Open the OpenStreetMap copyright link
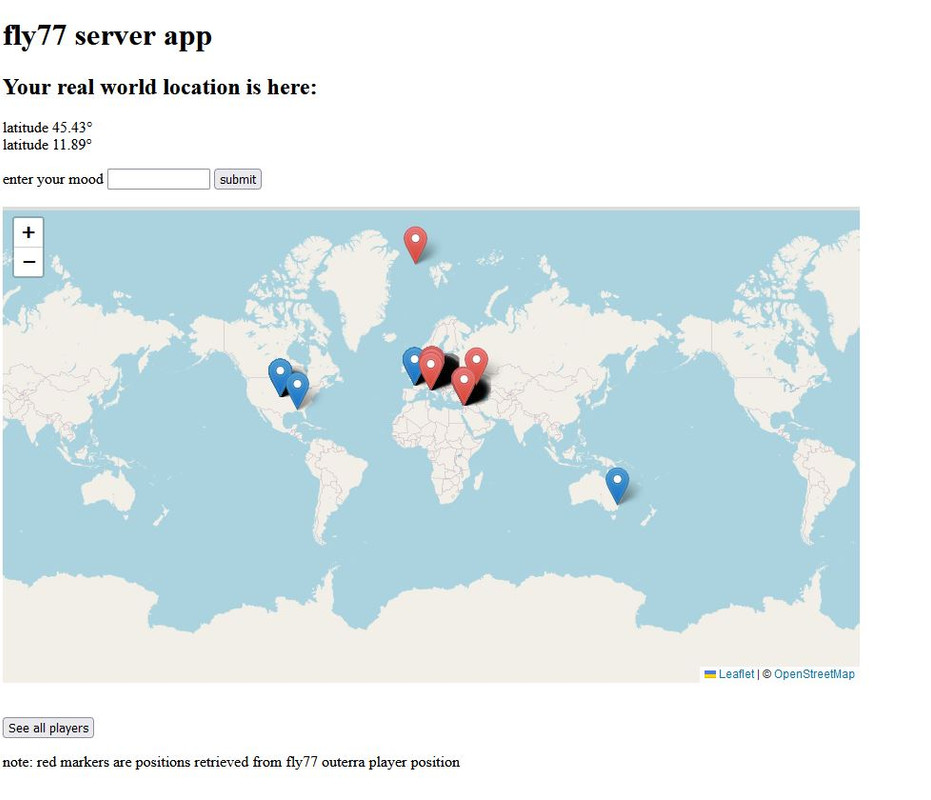This screenshot has width=931, height=800. (814, 673)
